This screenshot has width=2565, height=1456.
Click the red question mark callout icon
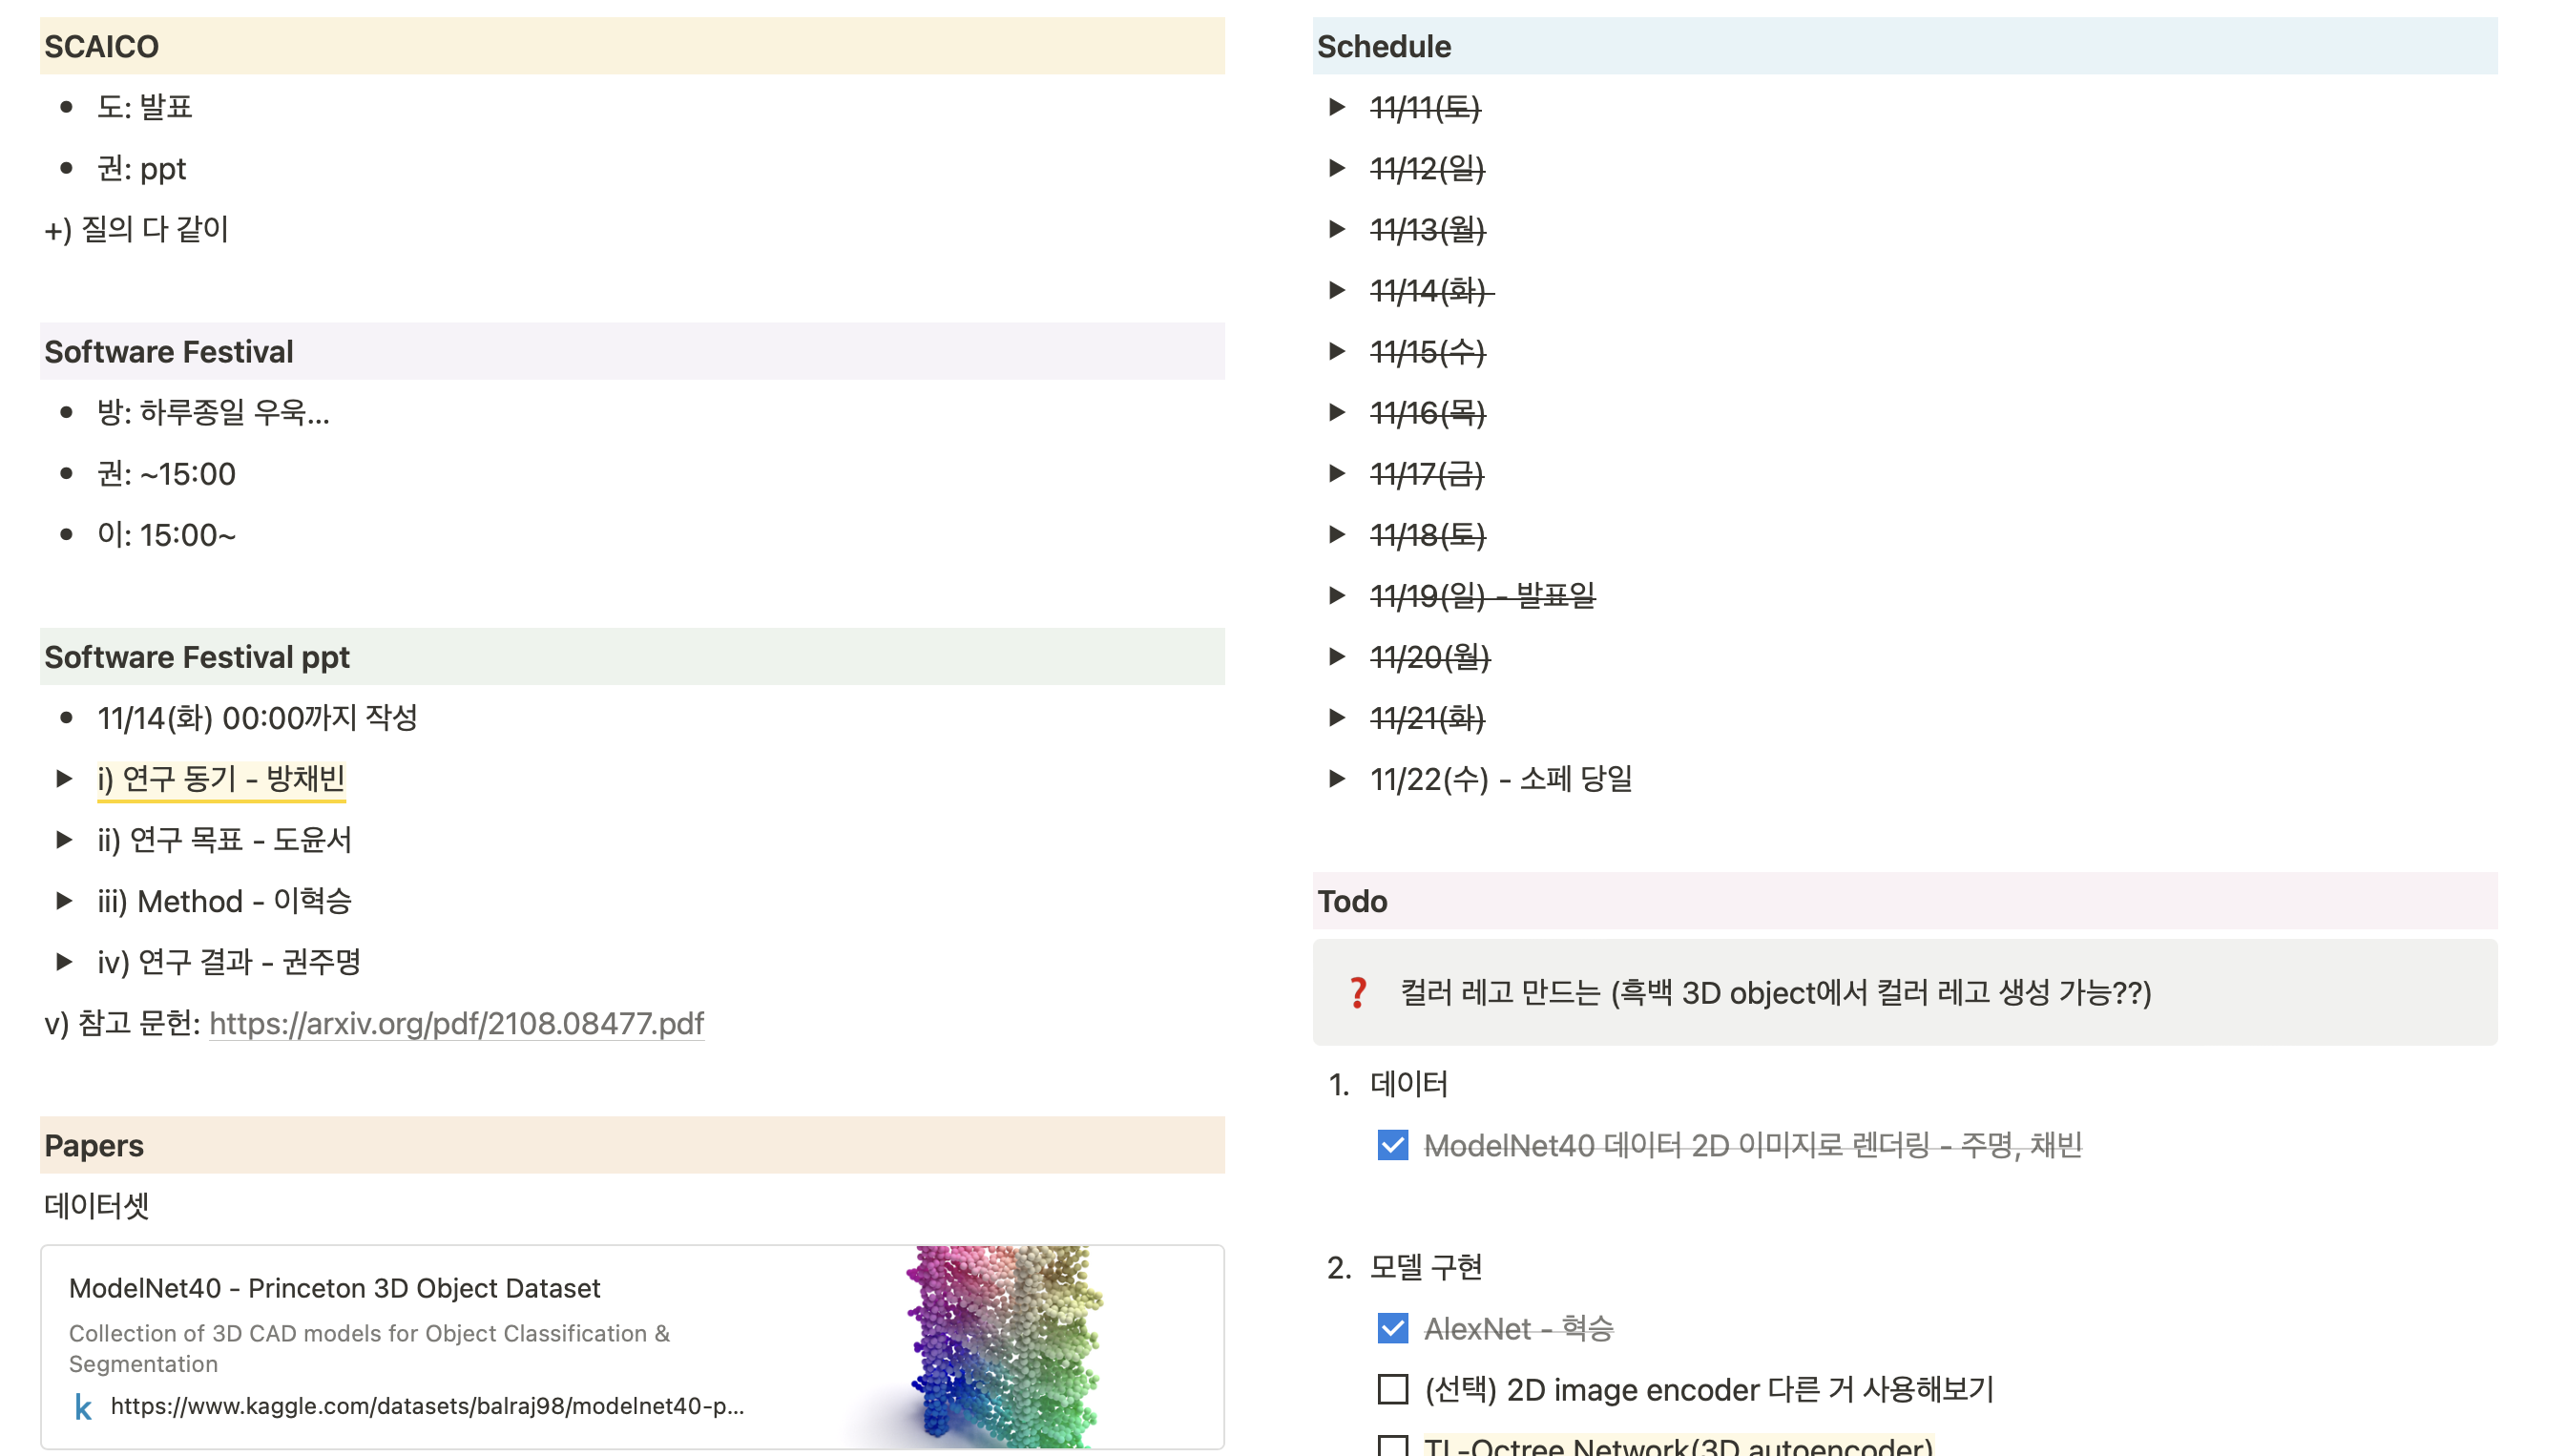coord(1357,993)
